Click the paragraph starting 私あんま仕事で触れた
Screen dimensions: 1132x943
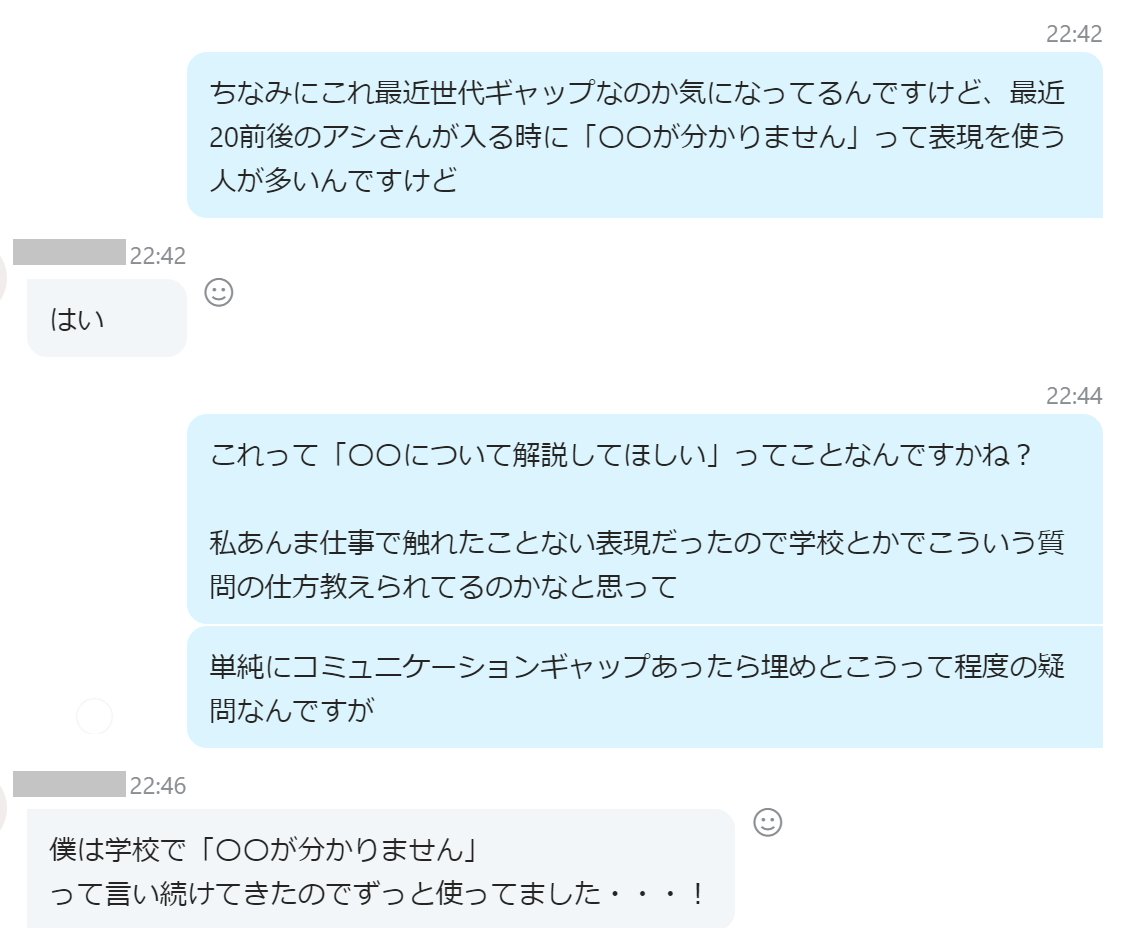pyautogui.click(x=637, y=564)
